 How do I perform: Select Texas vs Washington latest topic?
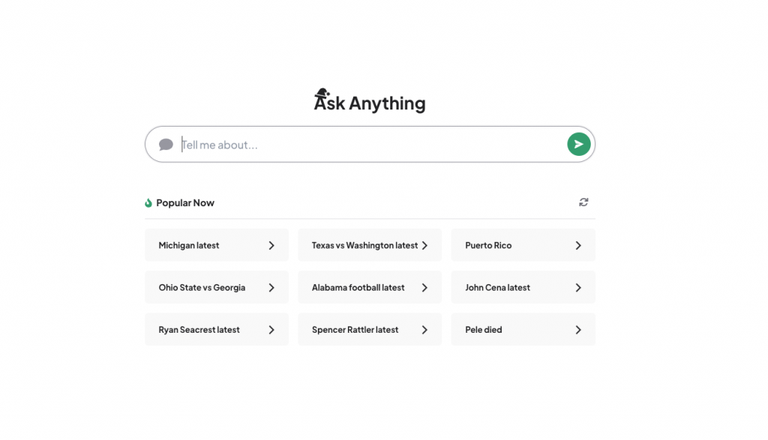click(364, 245)
